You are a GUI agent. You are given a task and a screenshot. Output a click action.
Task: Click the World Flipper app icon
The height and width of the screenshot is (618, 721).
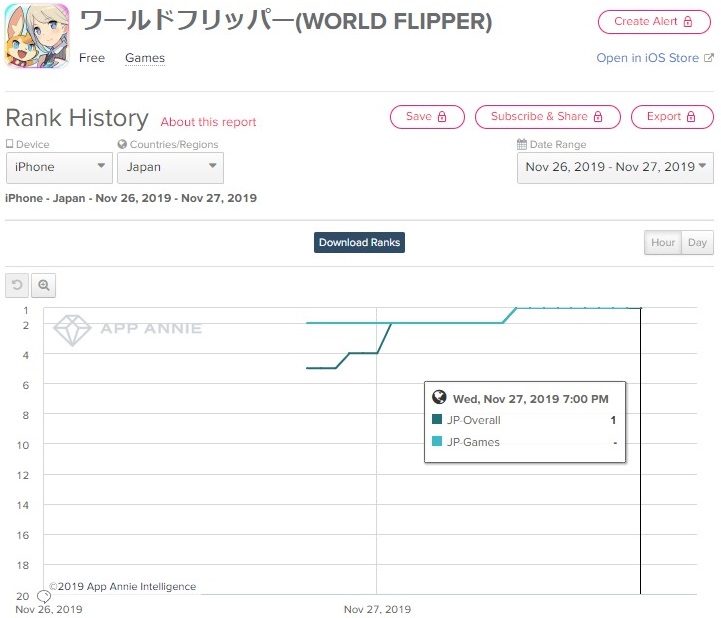pos(37,36)
